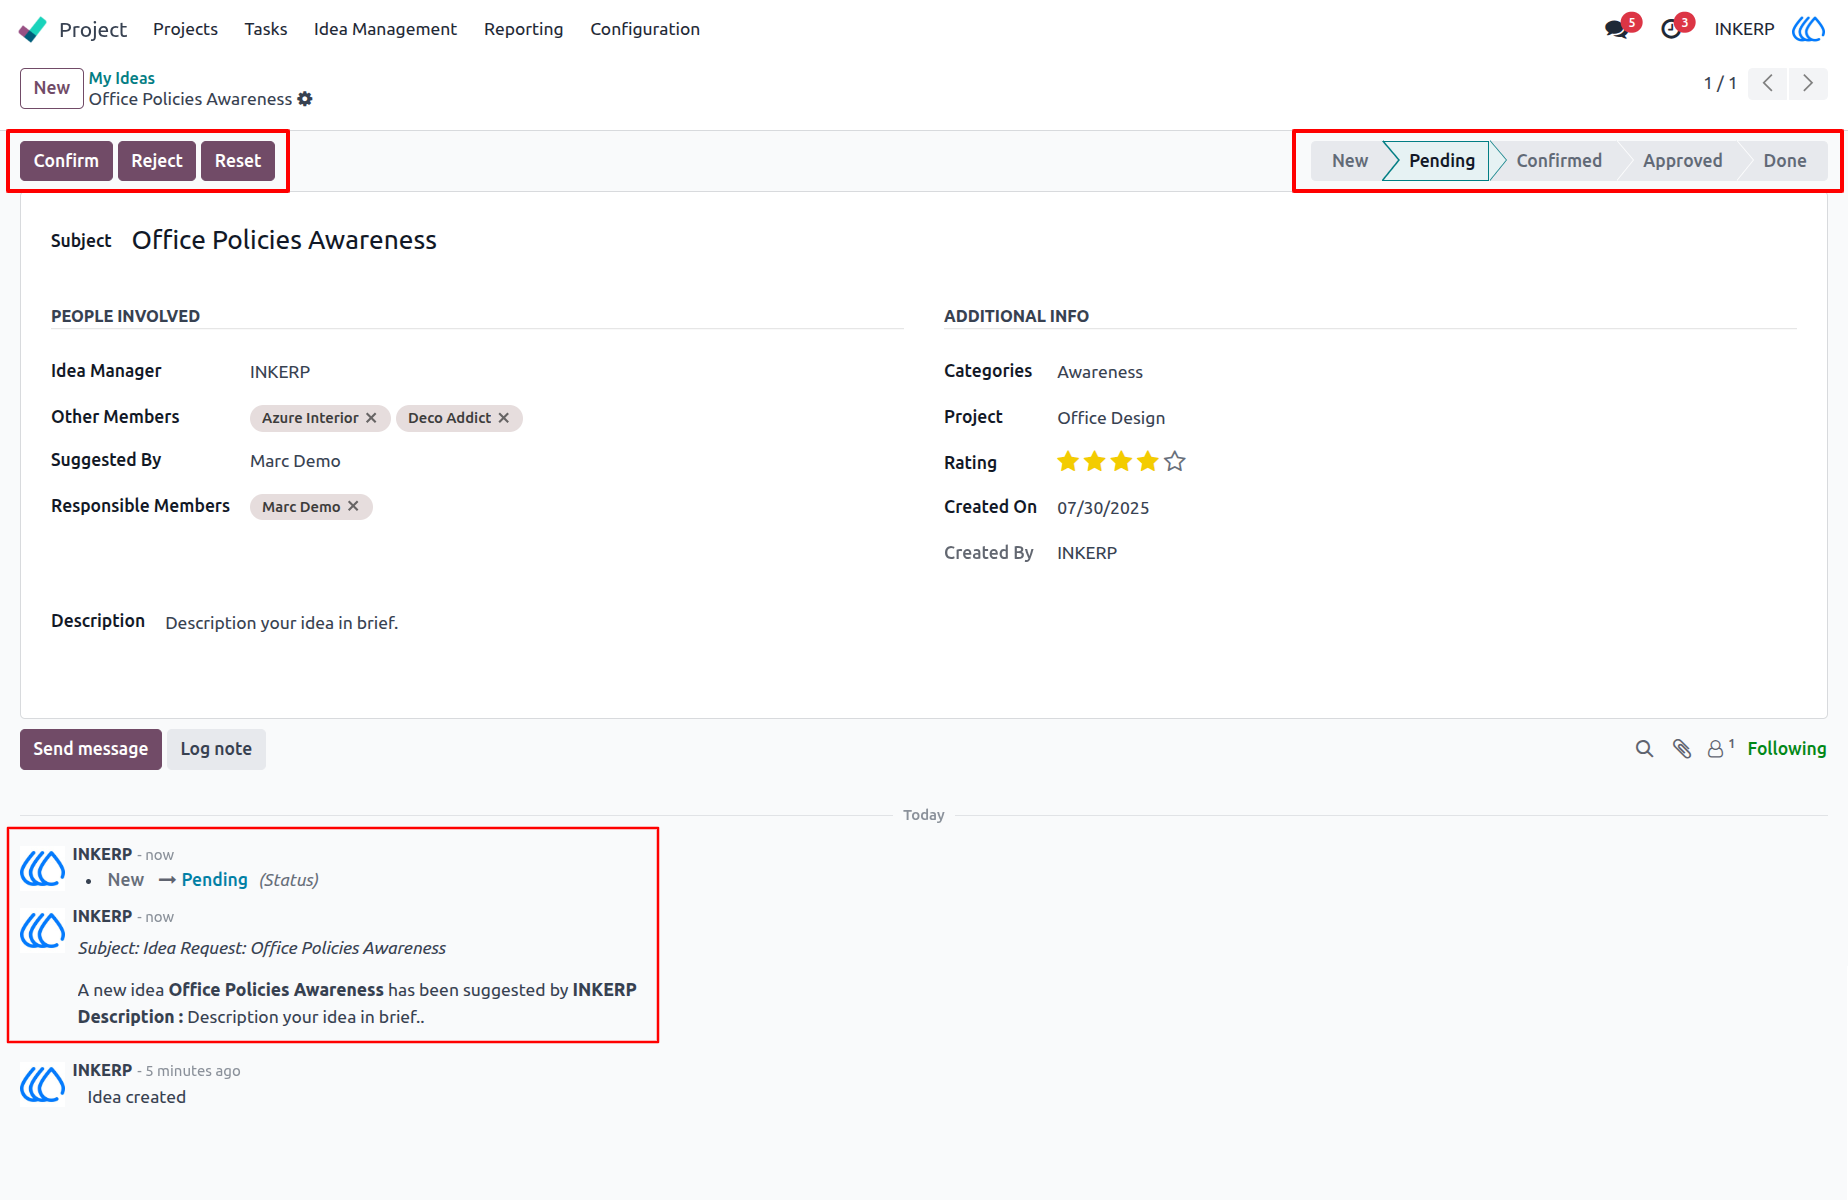This screenshot has height=1201, width=1848.
Task: Click the Confirm button
Action: point(66,161)
